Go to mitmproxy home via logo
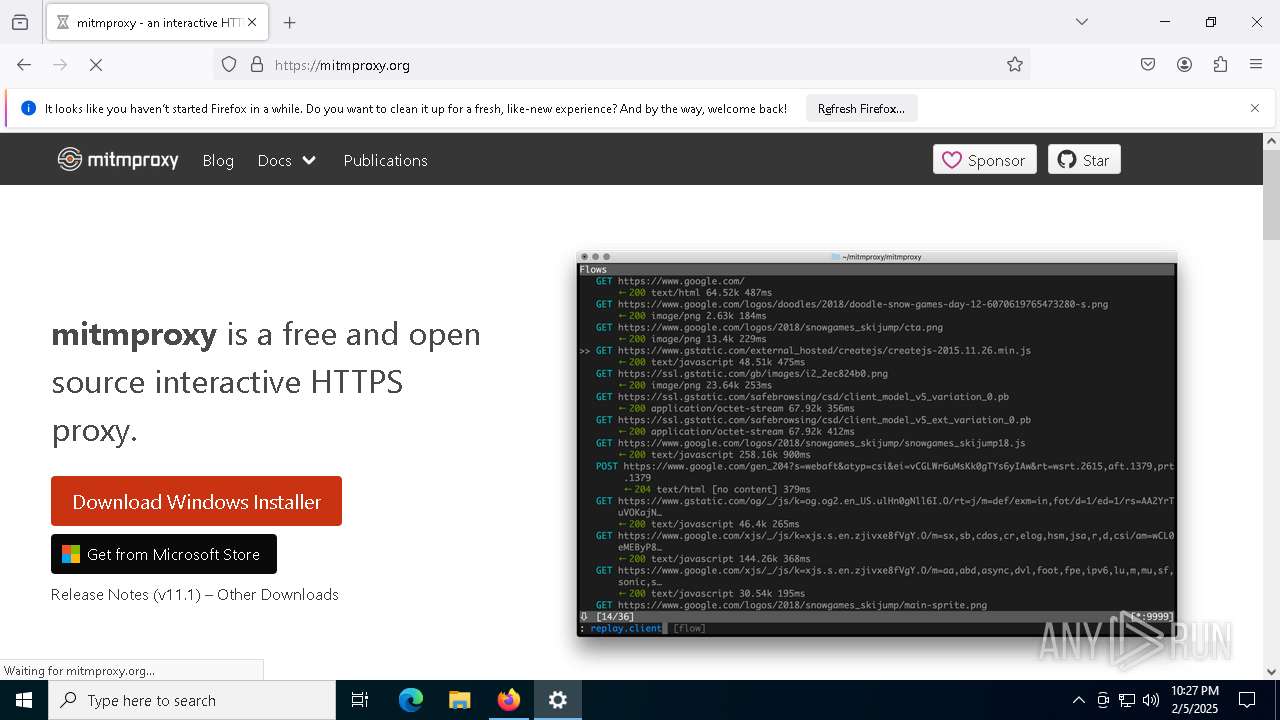The image size is (1280, 720). point(118,160)
